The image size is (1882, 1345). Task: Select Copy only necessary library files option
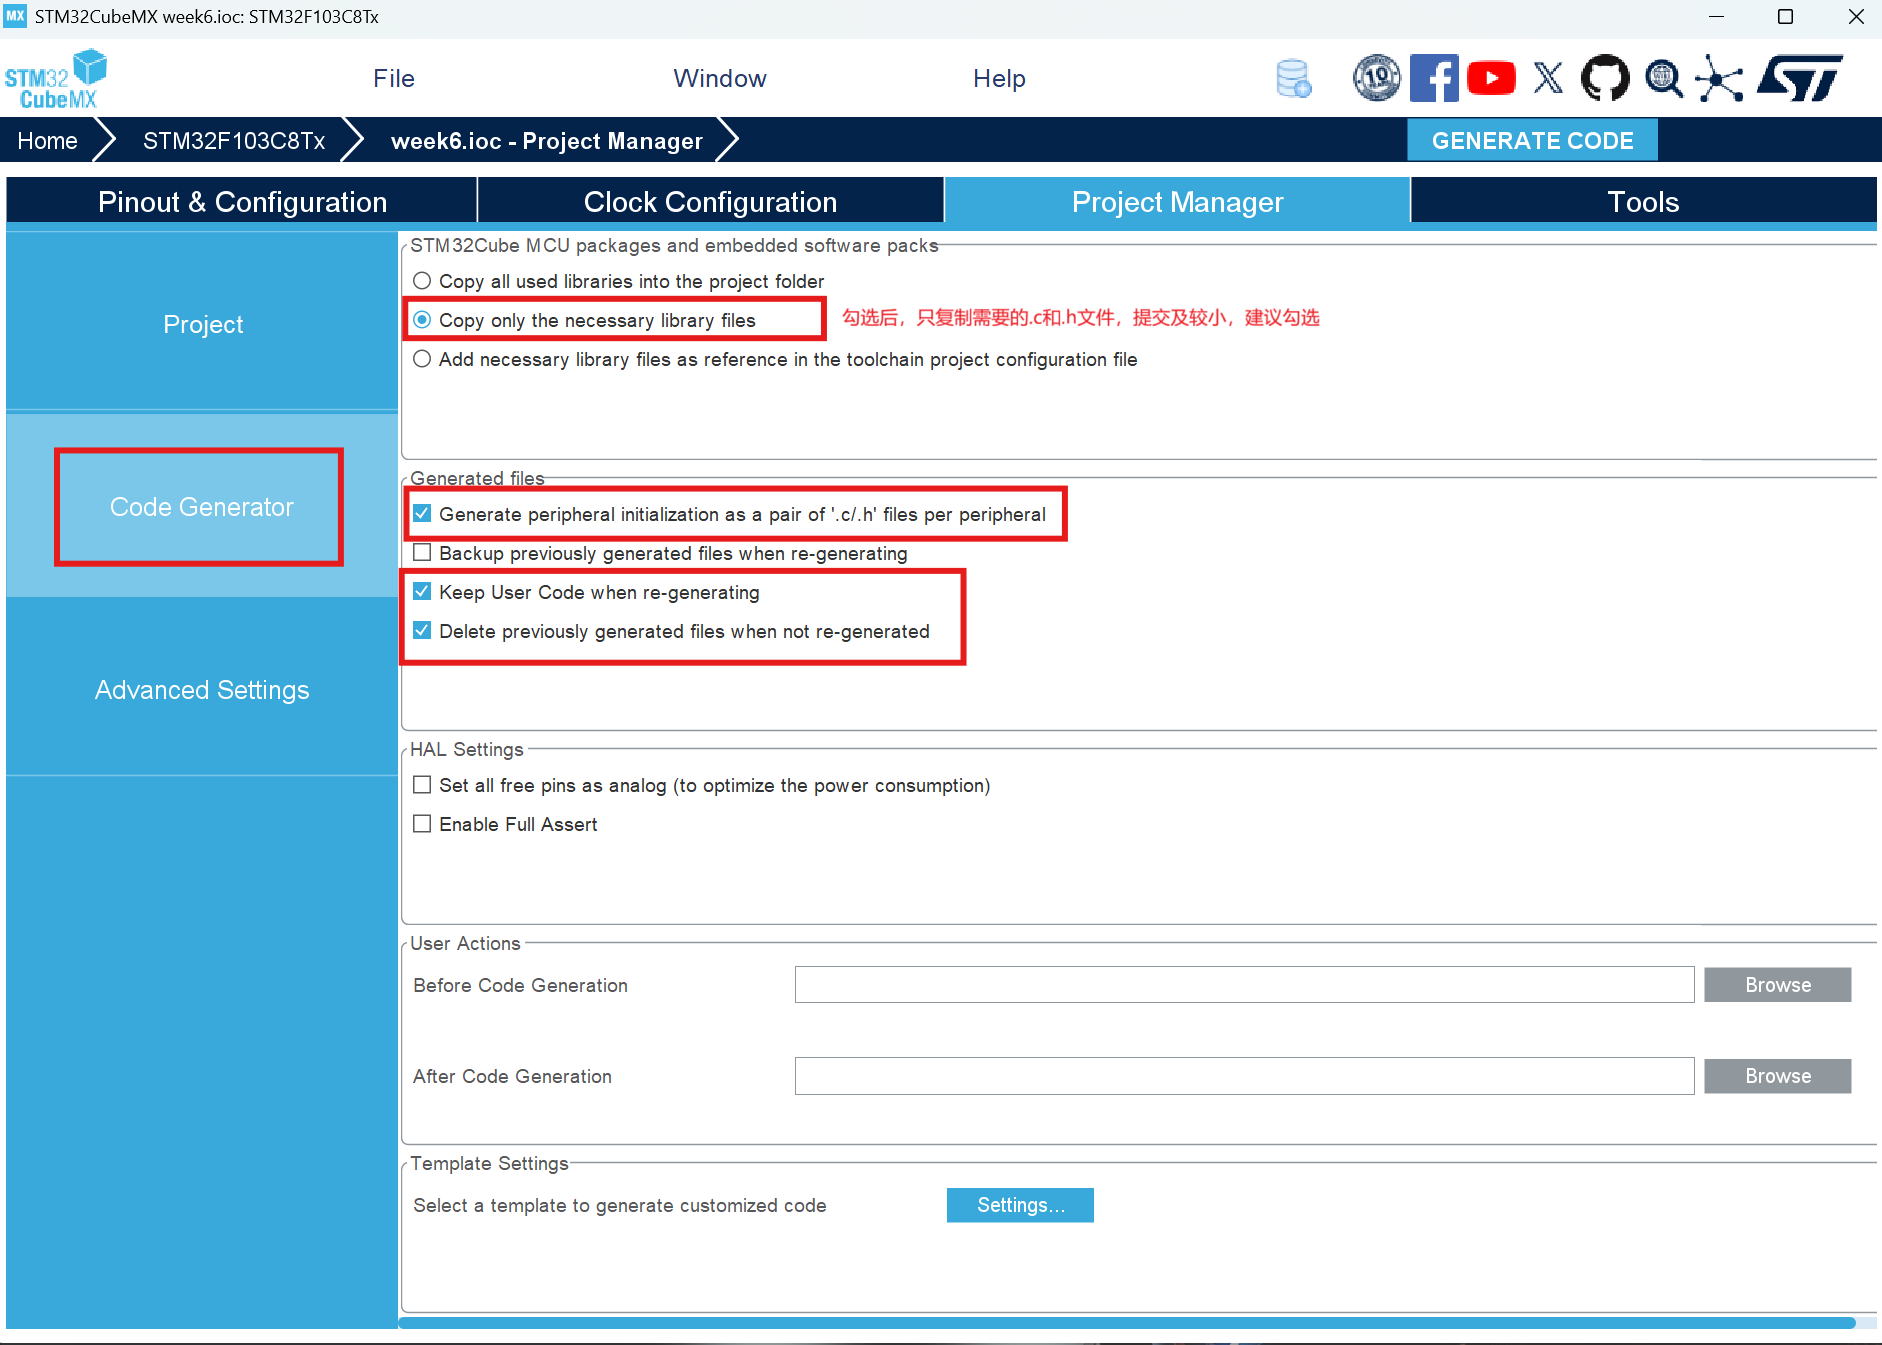point(422,320)
